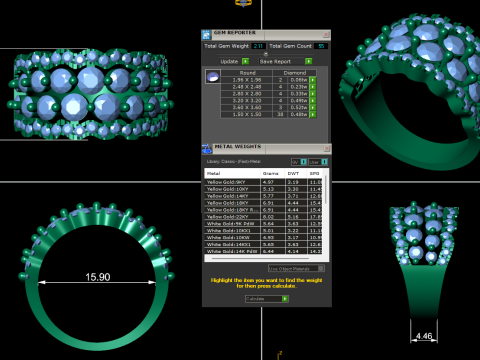This screenshot has width=480, height=360.
Task: Click the Library Classic metal label
Action: tap(233, 162)
